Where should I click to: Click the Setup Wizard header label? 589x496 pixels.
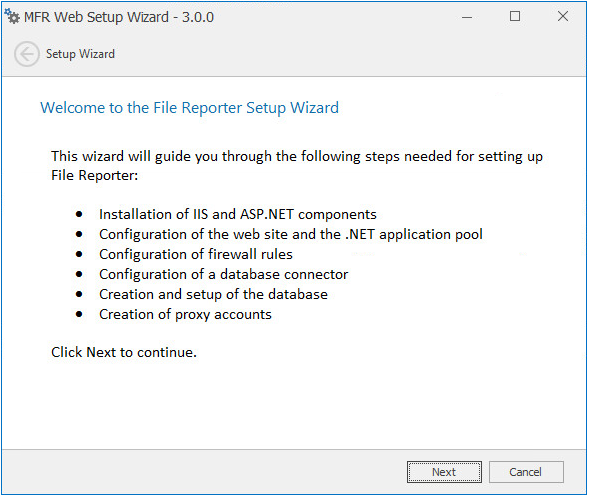80,54
